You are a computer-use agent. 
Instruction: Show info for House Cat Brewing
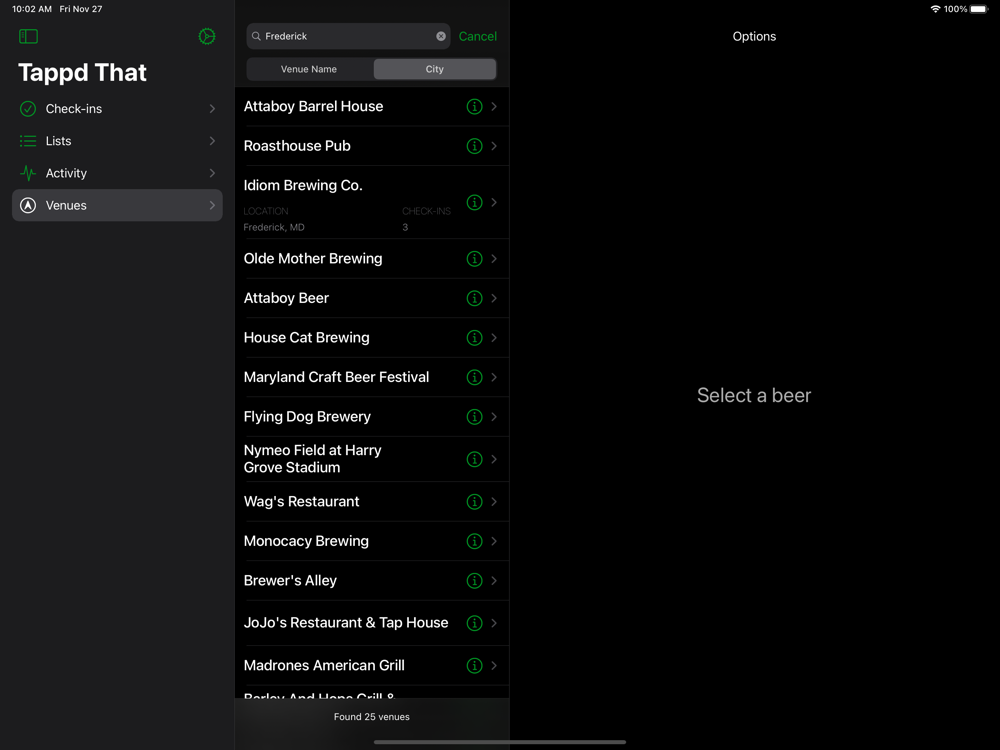point(474,337)
